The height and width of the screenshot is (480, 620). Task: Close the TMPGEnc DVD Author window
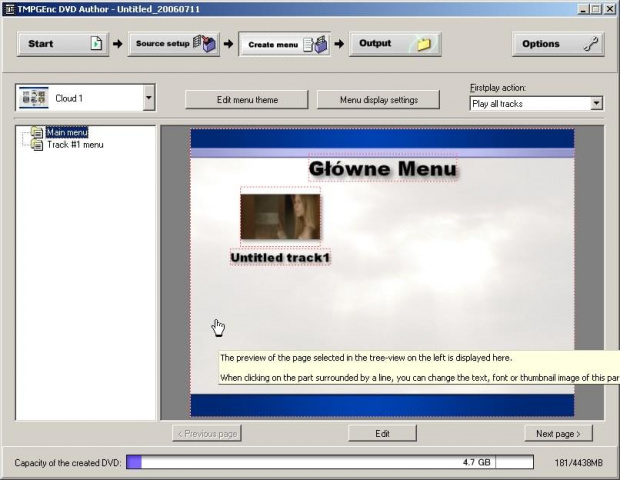(610, 9)
